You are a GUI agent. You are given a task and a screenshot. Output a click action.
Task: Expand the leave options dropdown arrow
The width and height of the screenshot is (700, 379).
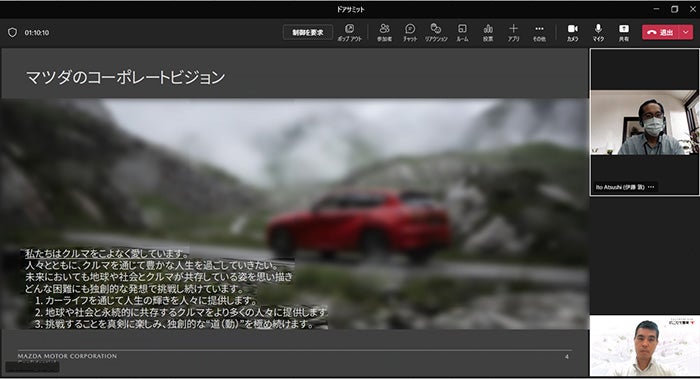pos(686,33)
